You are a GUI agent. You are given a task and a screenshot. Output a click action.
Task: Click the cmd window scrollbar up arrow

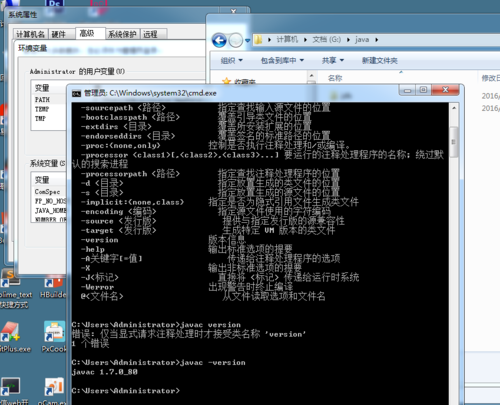coord(454,108)
